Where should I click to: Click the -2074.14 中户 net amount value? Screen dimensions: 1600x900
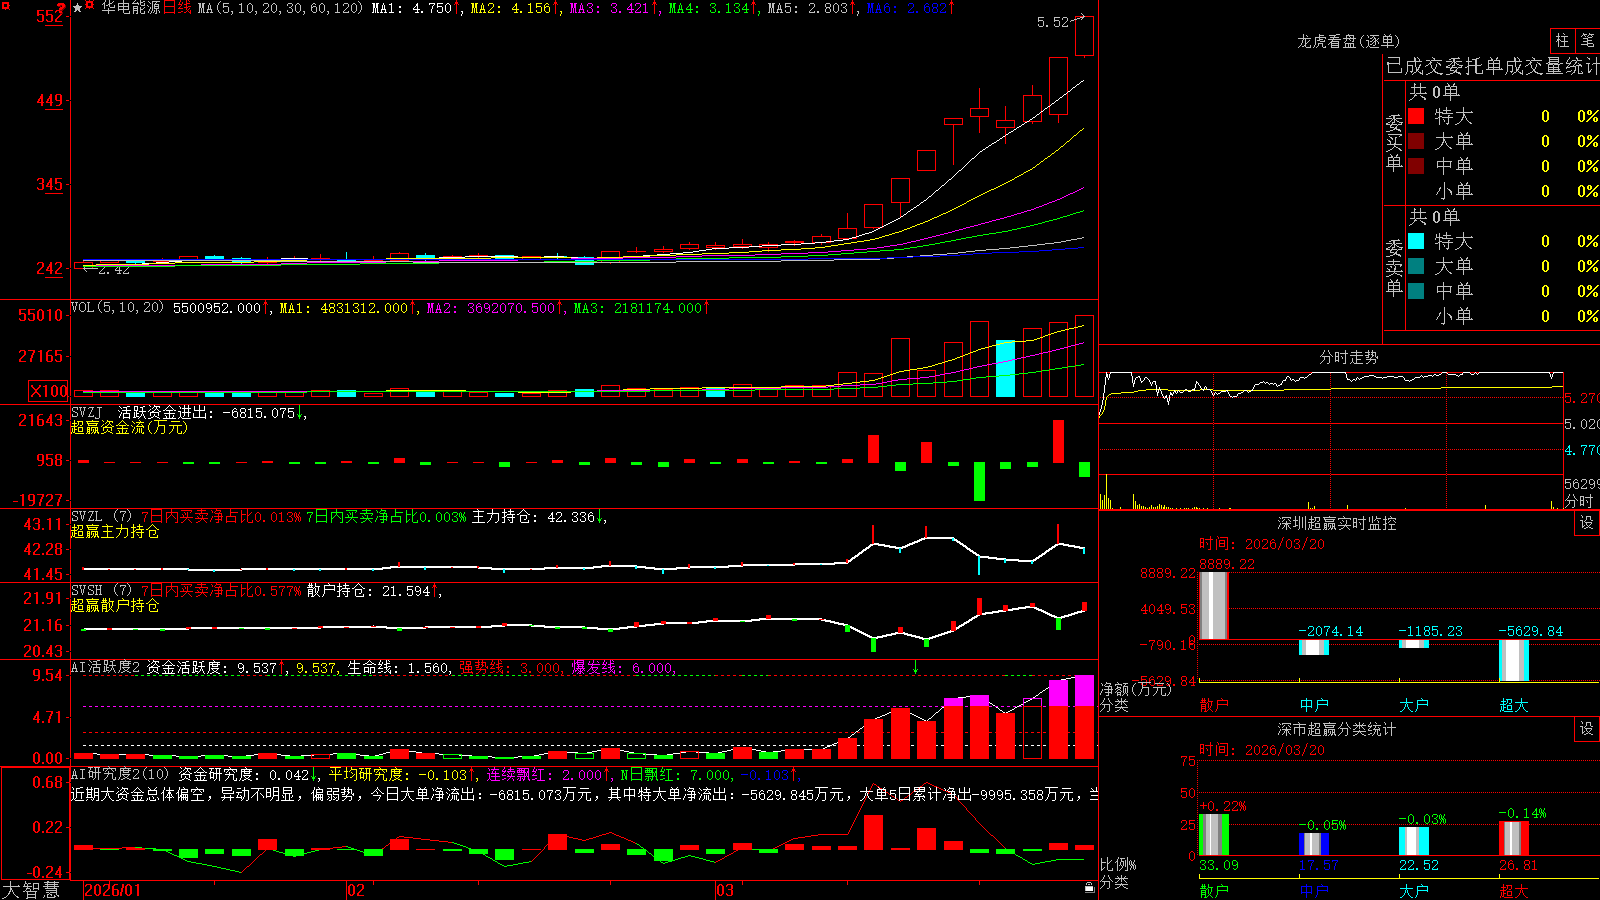[x=1330, y=631]
